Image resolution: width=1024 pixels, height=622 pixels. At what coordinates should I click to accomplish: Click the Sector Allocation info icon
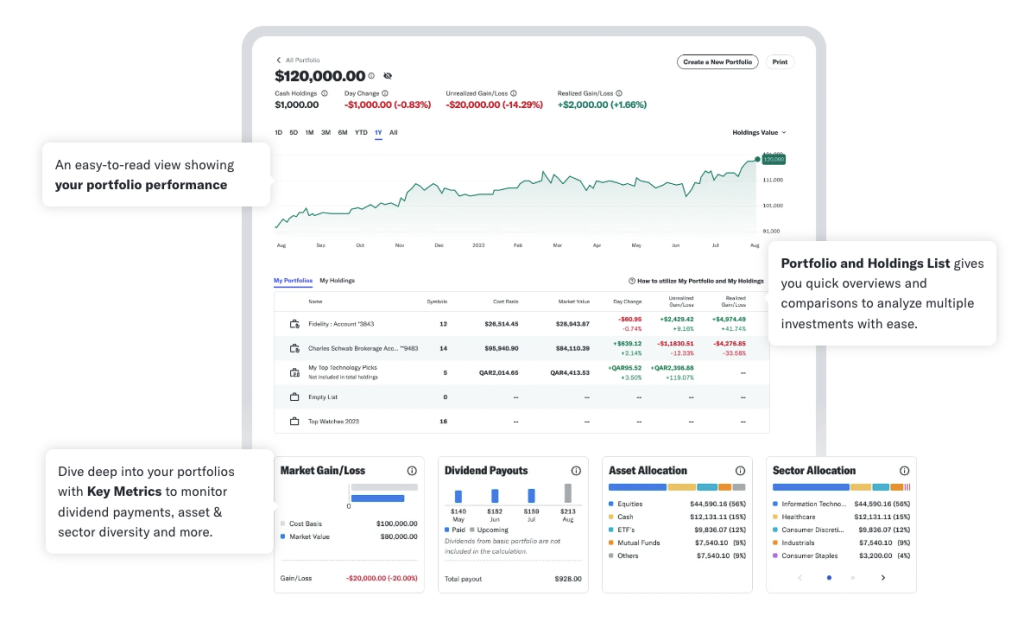(904, 471)
